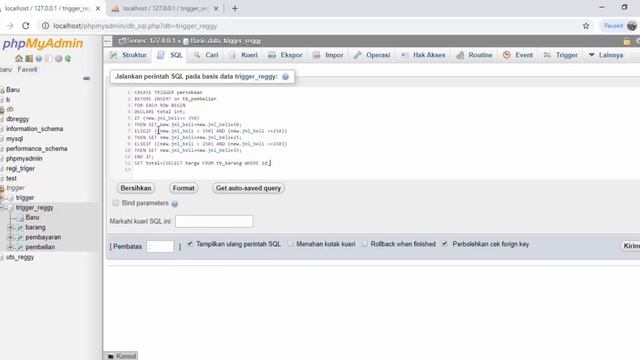This screenshot has width=640, height=360.
Task: Focus the Pembatas delimiter field
Action: [x=160, y=247]
